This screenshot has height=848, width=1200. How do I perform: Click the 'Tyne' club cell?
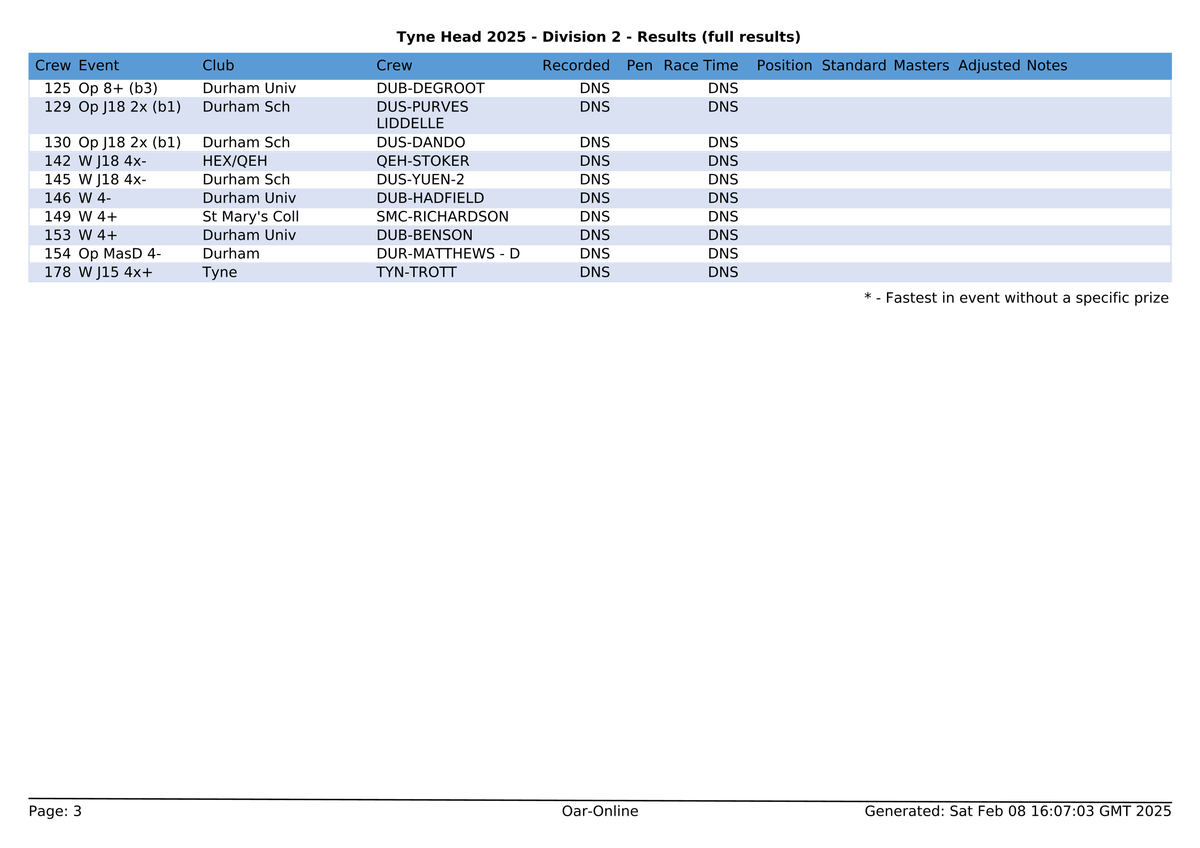220,272
